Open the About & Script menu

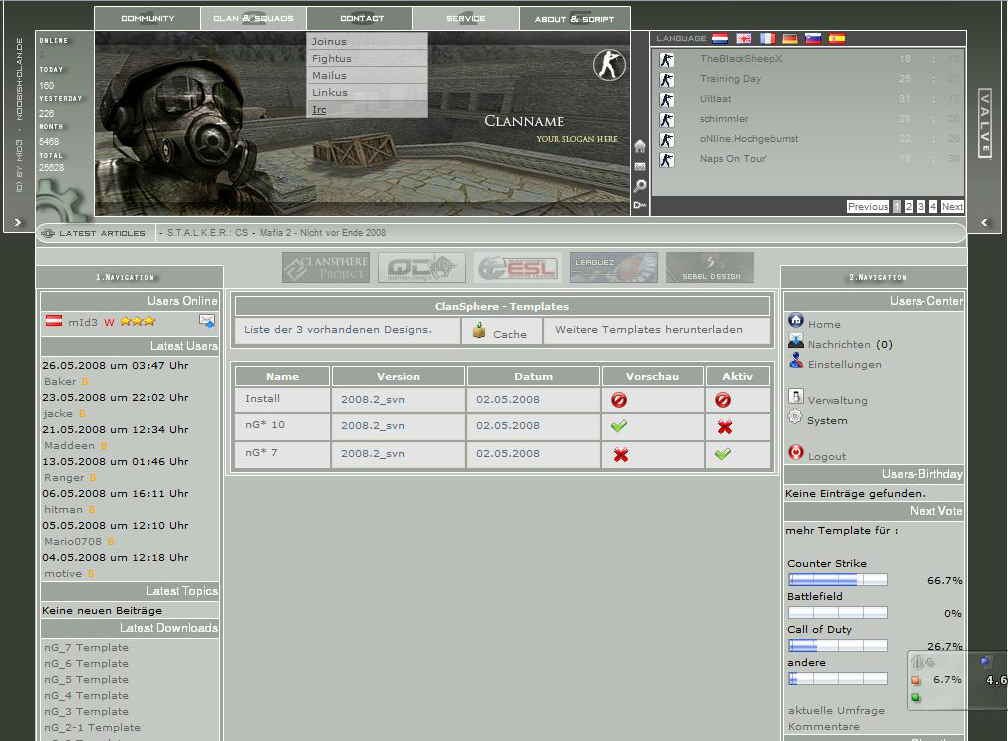(x=575, y=19)
